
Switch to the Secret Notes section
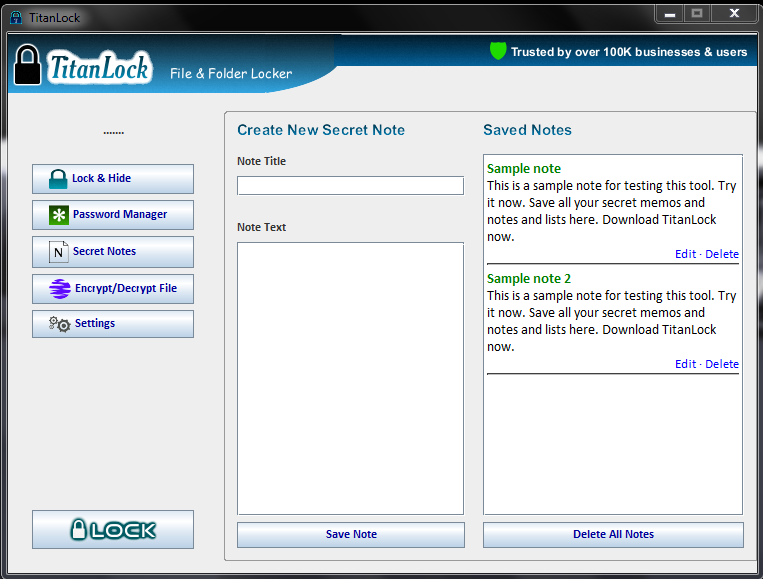point(113,252)
